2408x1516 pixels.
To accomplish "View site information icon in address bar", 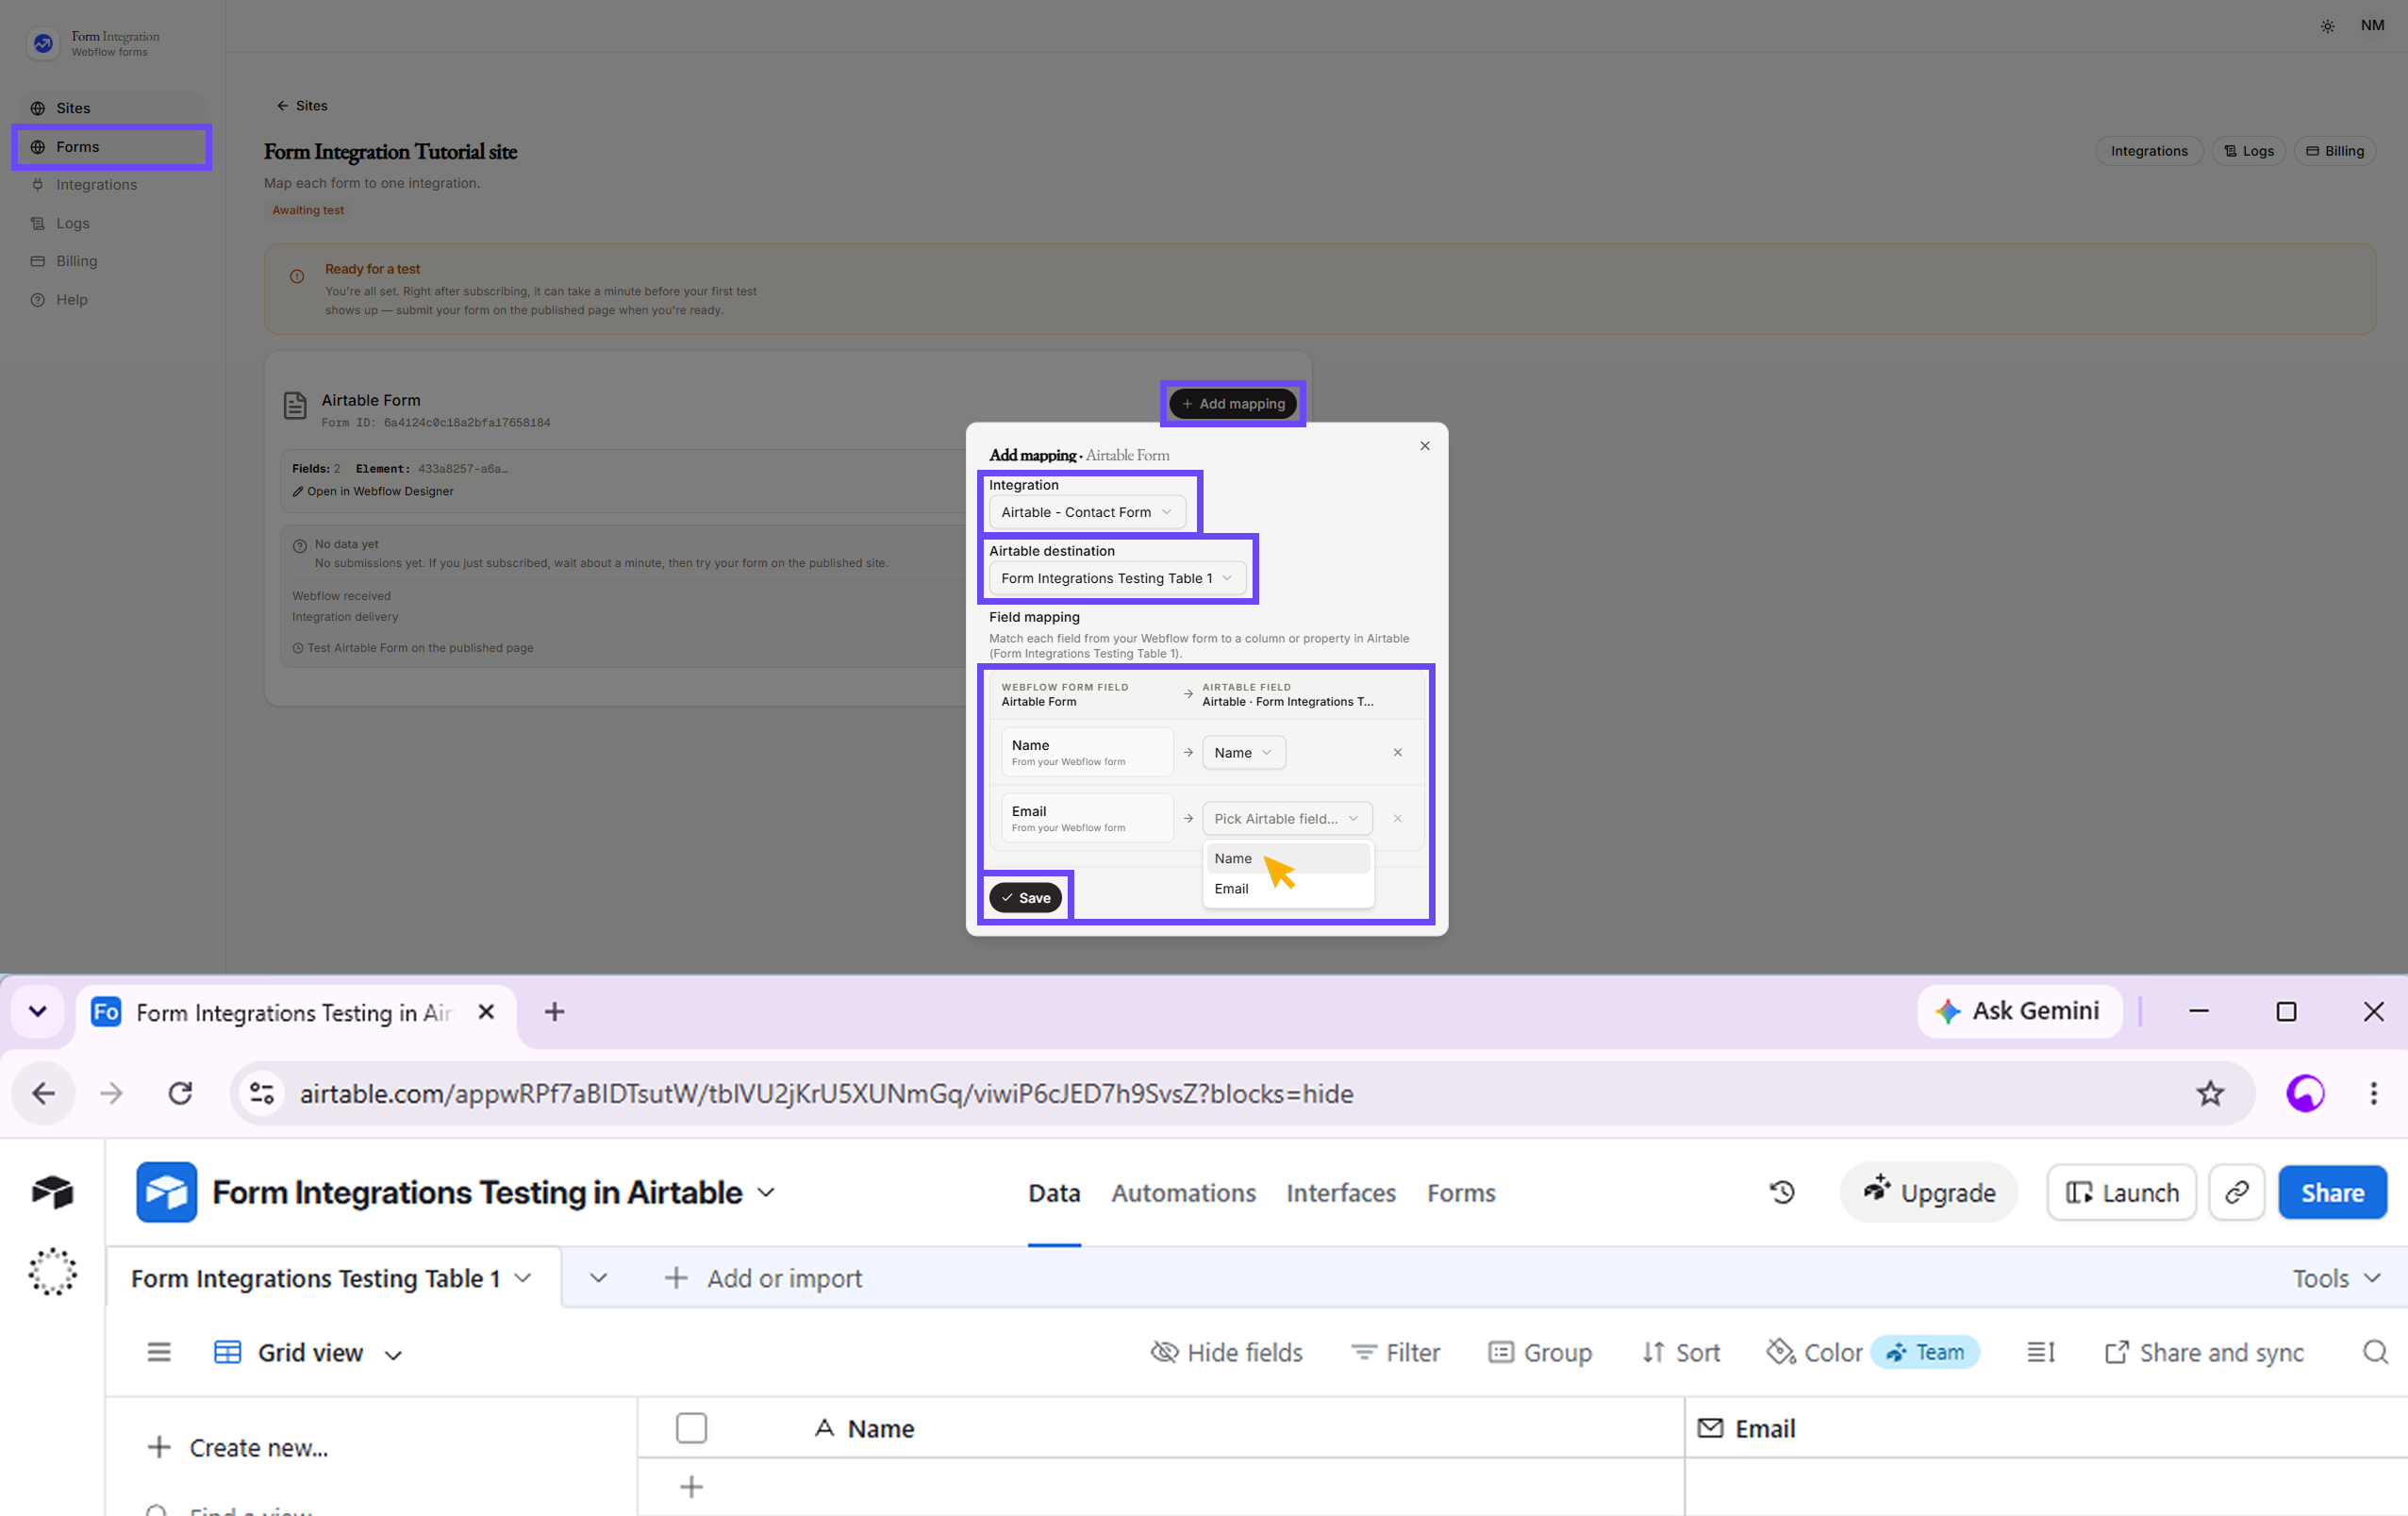I will point(262,1094).
